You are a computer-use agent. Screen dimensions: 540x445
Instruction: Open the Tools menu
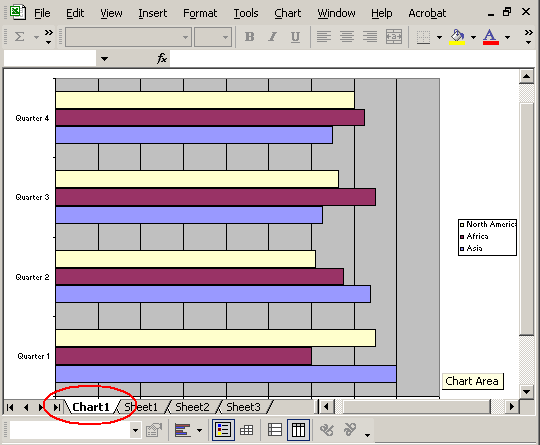click(x=246, y=13)
